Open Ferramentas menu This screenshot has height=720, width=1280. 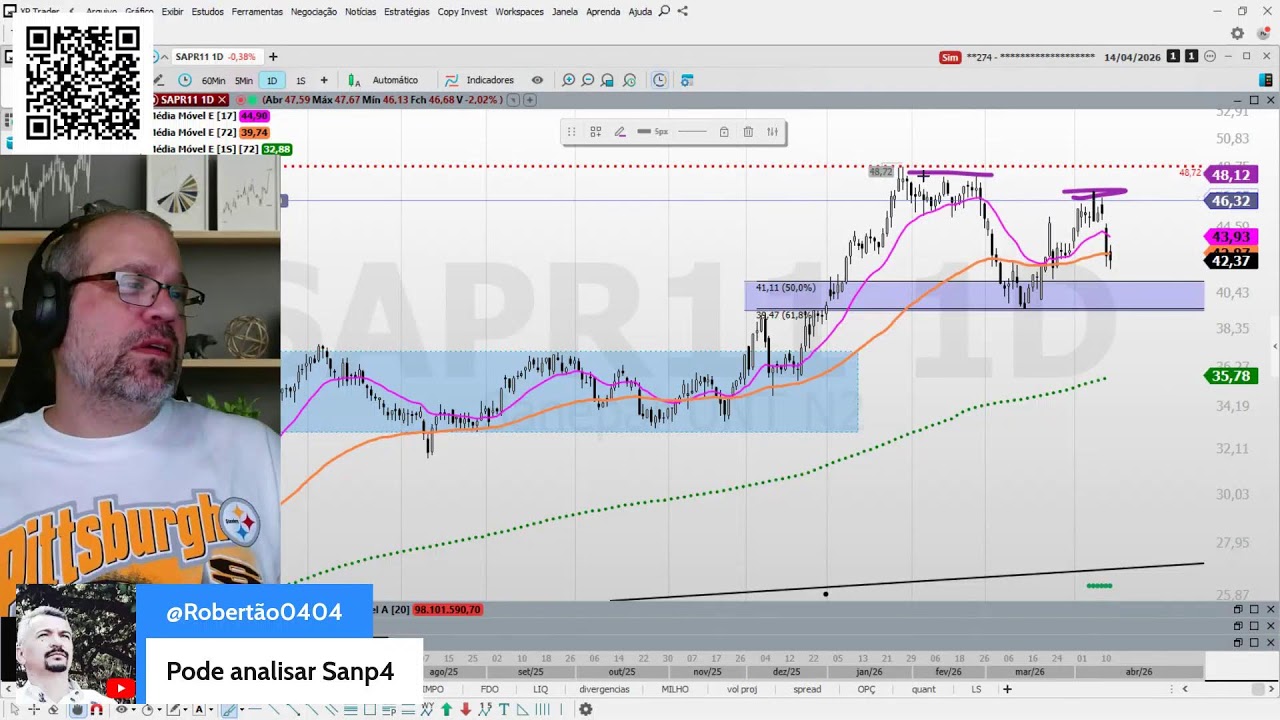[x=257, y=12]
